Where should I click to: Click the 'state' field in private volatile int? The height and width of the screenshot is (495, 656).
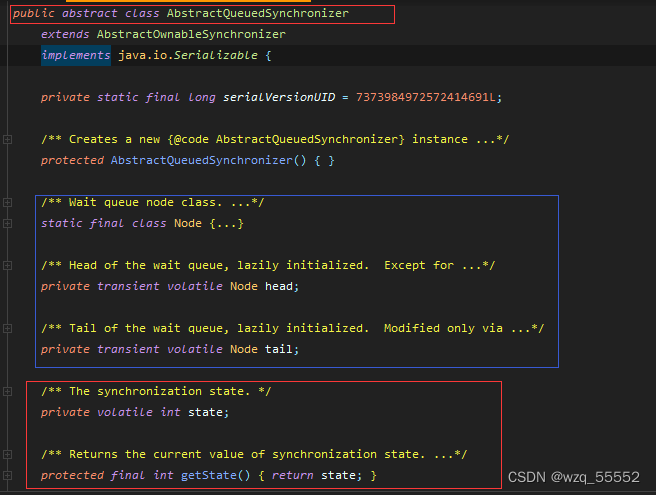tap(205, 412)
